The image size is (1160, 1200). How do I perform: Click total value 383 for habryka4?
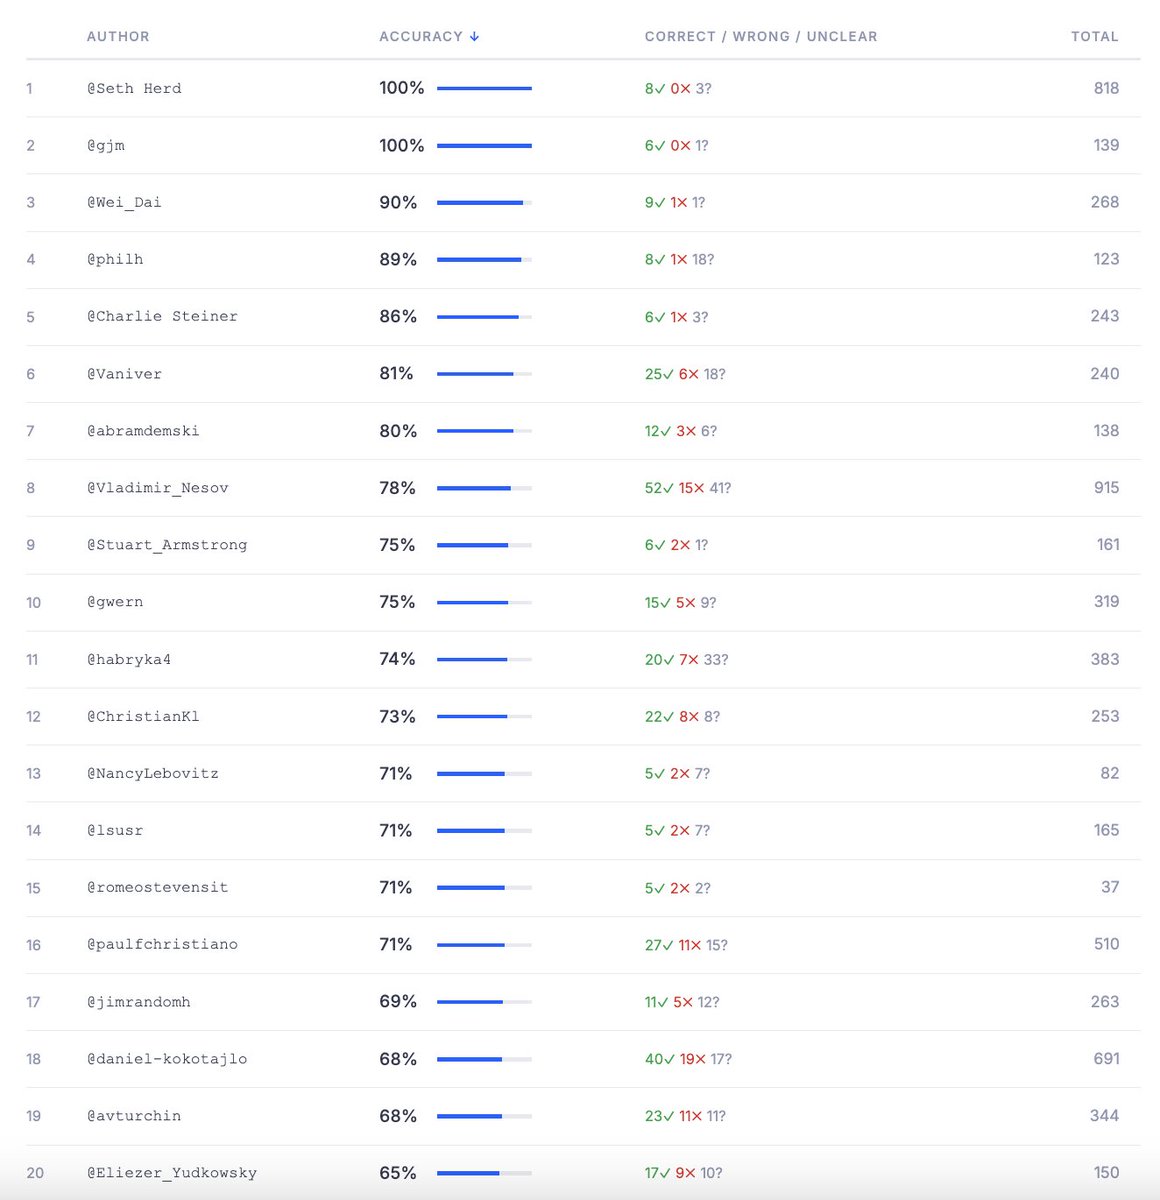[1105, 659]
